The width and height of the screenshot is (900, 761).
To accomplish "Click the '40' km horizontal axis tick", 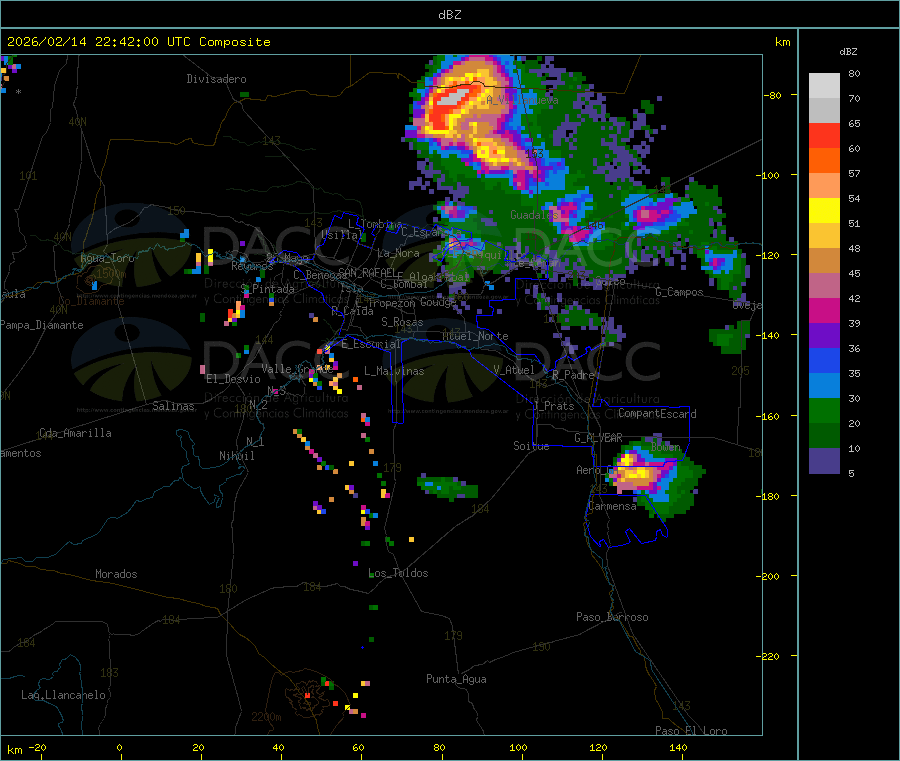I will pos(278,747).
